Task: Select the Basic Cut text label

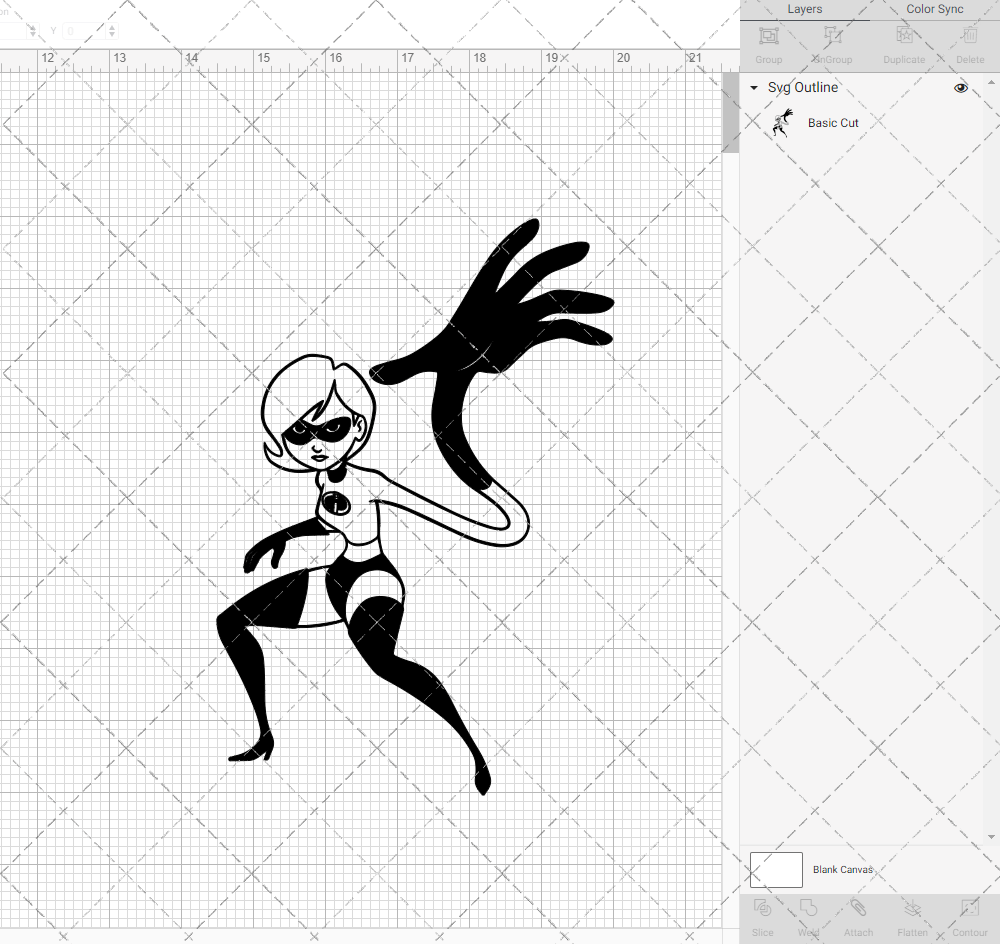Action: [x=833, y=123]
